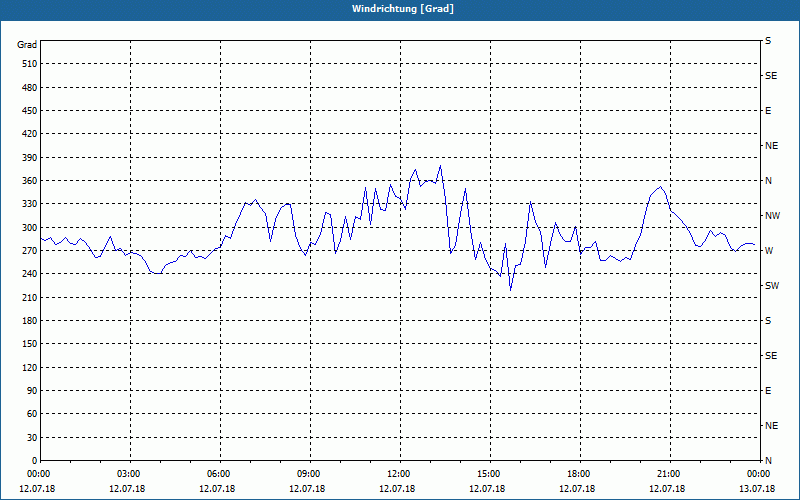Select the 90 value on the degree axis
This screenshot has width=800, height=500.
32,391
